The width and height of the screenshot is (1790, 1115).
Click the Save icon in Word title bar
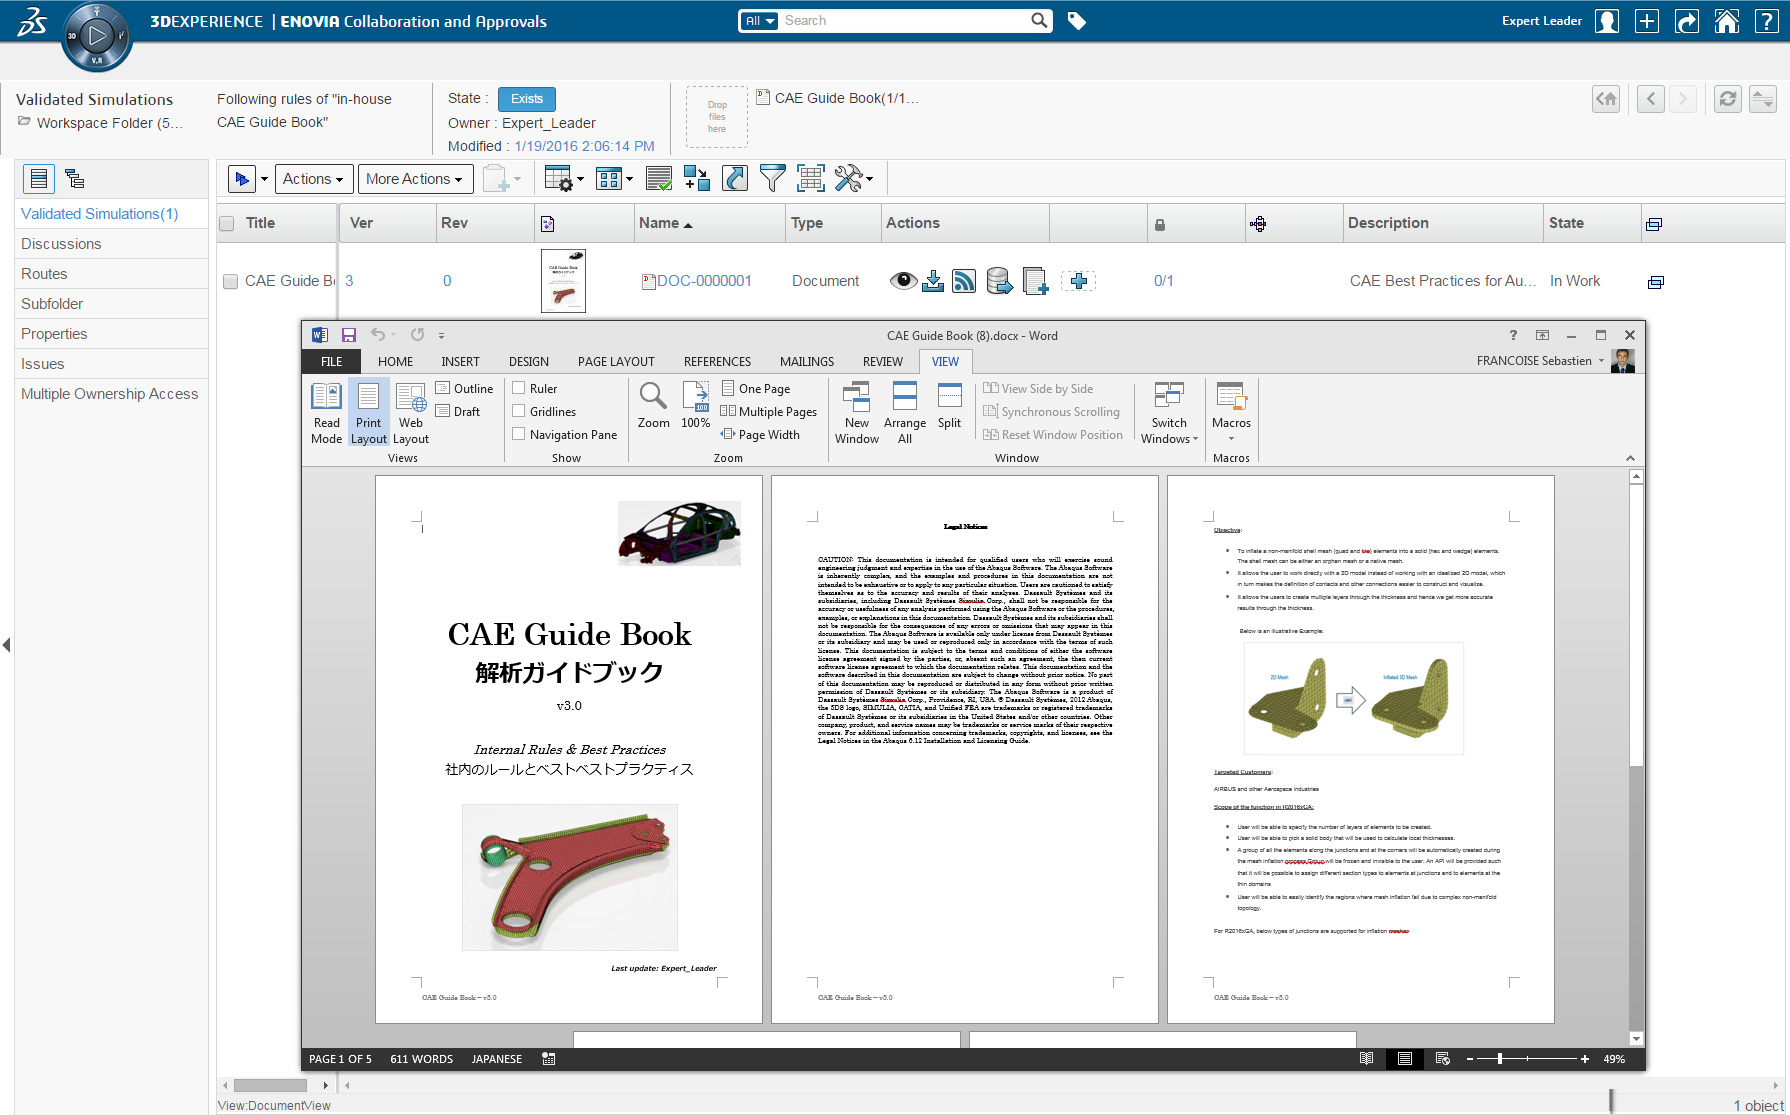click(x=349, y=335)
